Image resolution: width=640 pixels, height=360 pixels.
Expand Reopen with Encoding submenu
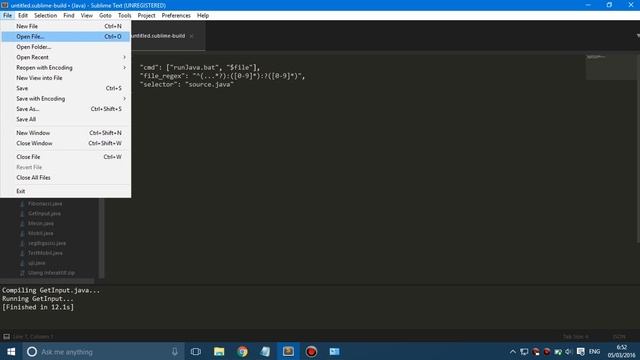[x=66, y=67]
